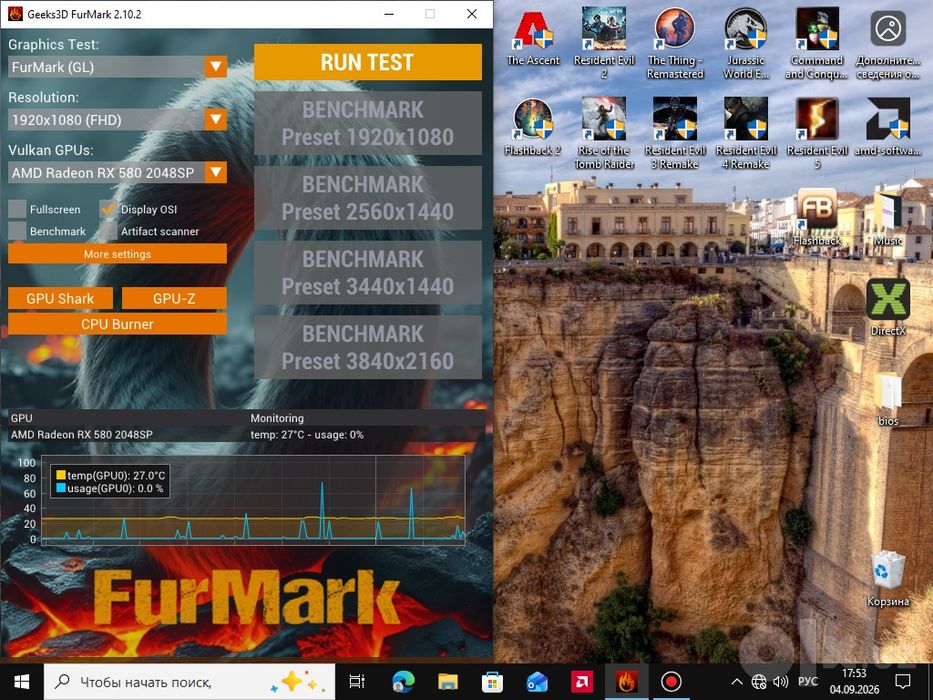Launch the GPU-Z tool
This screenshot has width=933, height=700.
click(174, 298)
